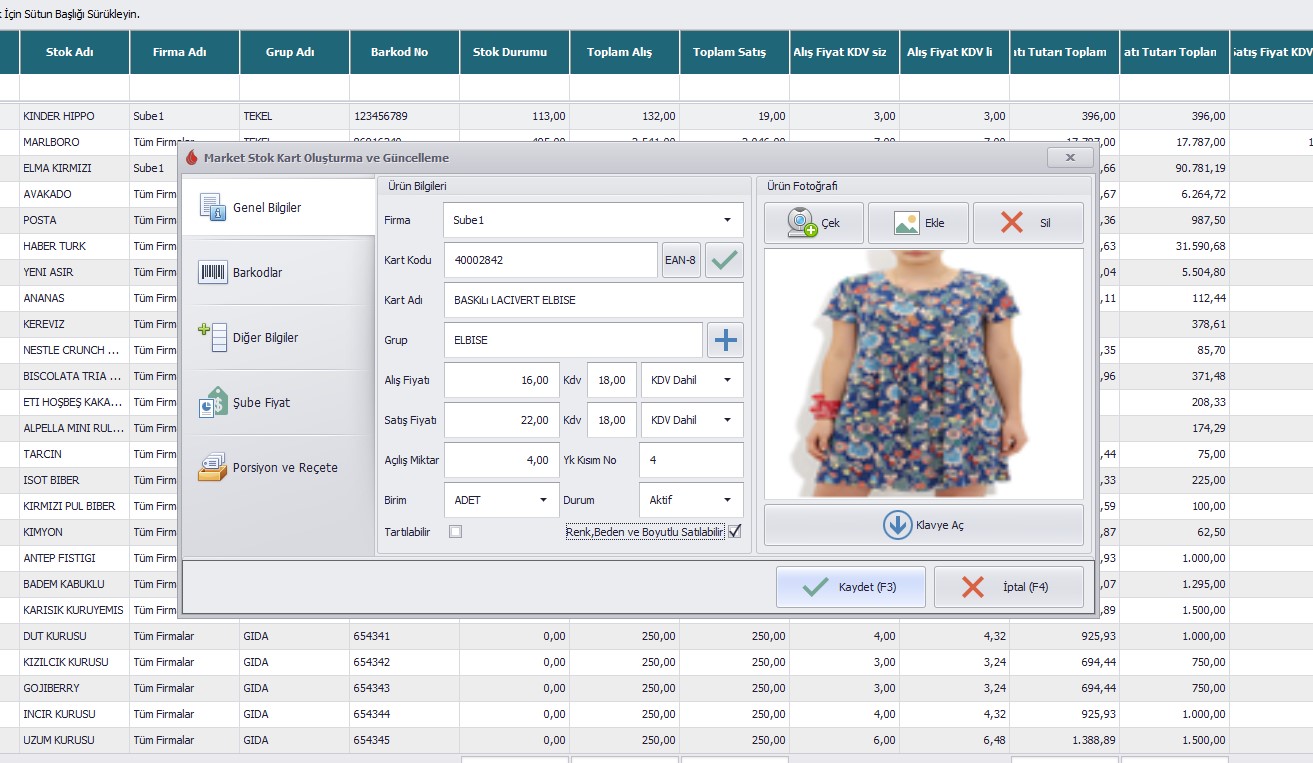
Task: Click barcode cell 123456789
Action: 404,116
